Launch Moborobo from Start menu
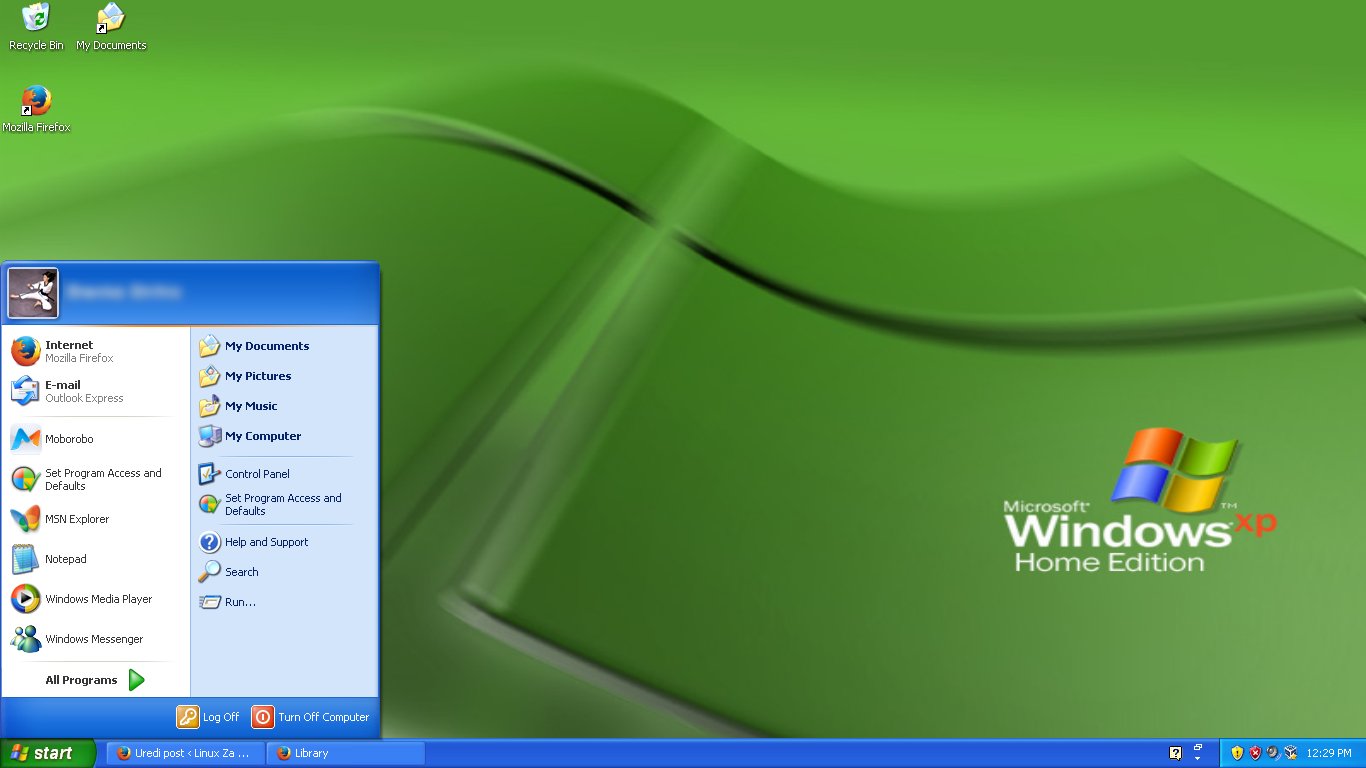This screenshot has width=1366, height=768. (68, 439)
